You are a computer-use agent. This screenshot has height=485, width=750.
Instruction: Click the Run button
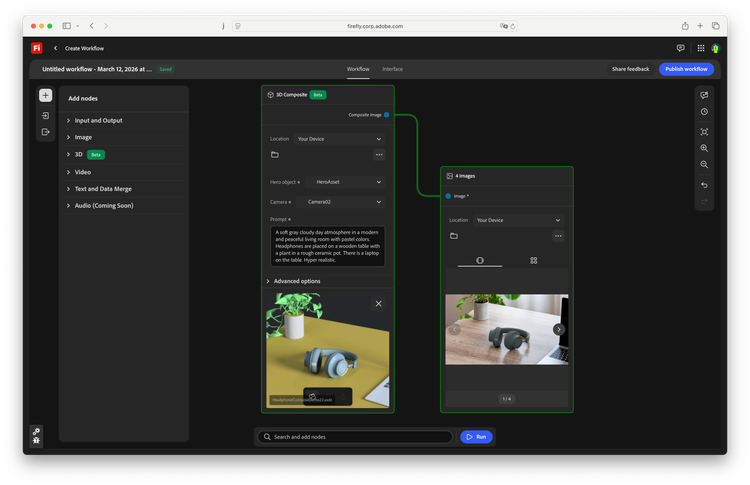tap(476, 437)
